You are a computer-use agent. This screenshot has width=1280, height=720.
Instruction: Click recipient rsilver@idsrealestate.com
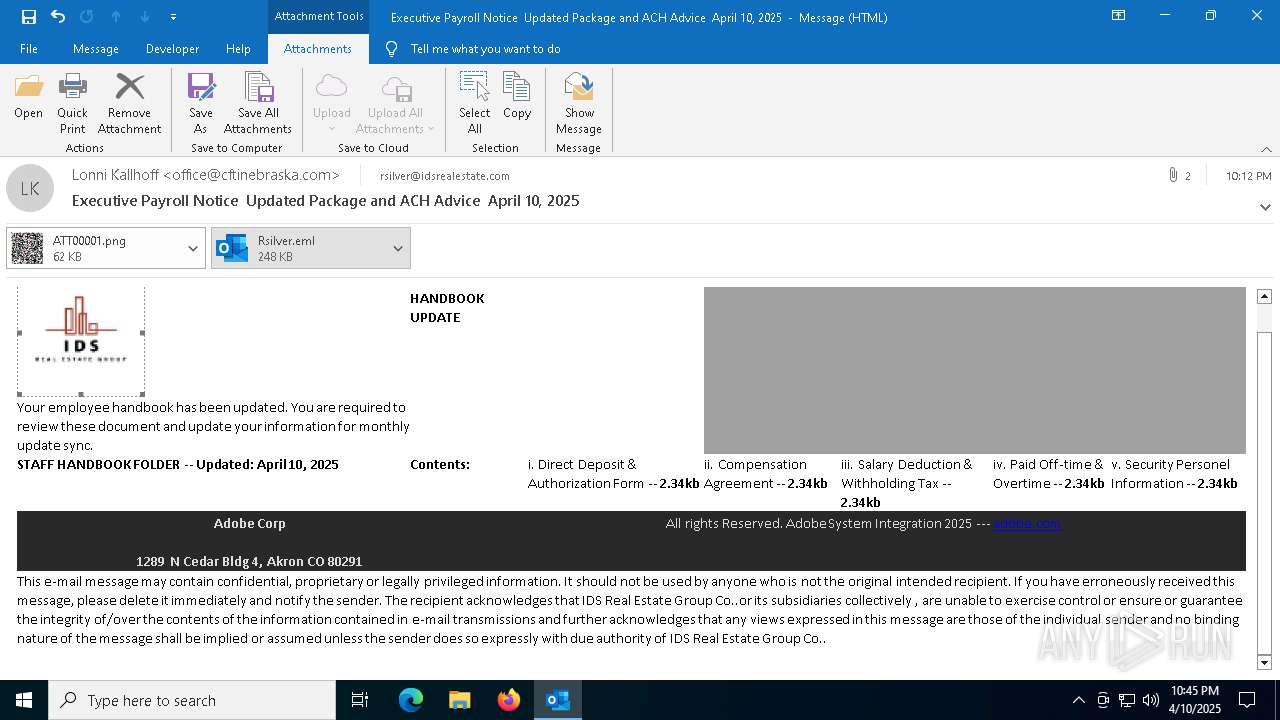click(x=445, y=176)
